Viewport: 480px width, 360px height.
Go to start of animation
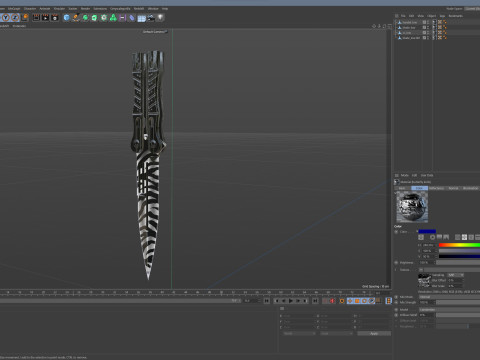pyautogui.click(x=267, y=301)
